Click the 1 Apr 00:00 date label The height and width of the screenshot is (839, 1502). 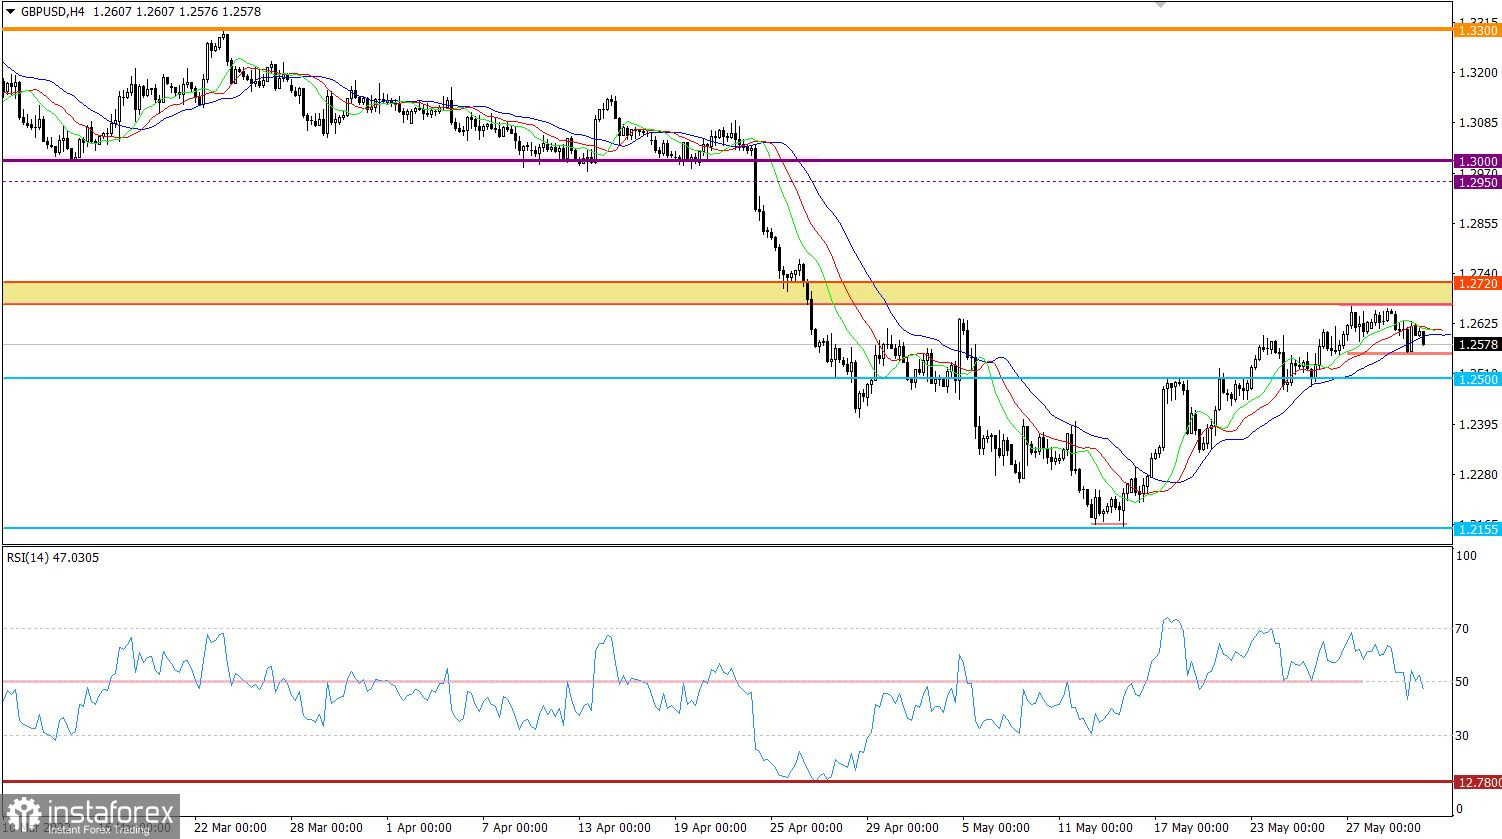[419, 828]
